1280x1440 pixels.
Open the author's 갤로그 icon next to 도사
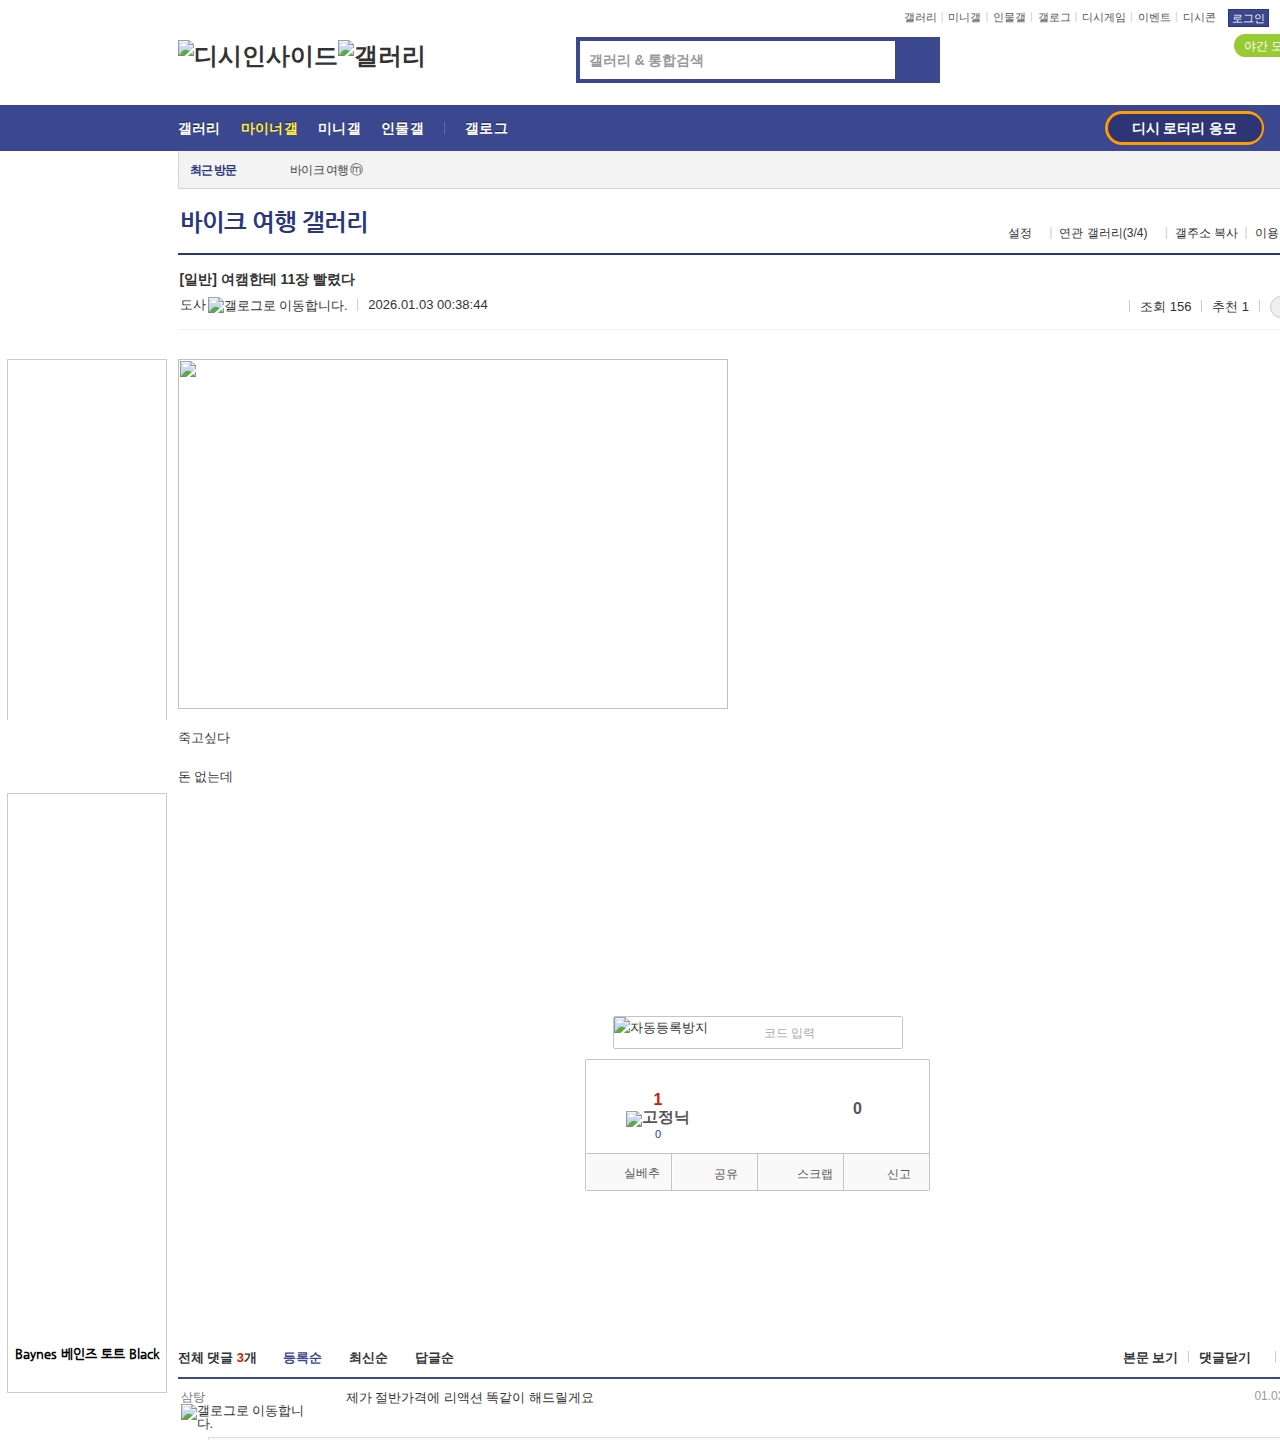tap(277, 305)
